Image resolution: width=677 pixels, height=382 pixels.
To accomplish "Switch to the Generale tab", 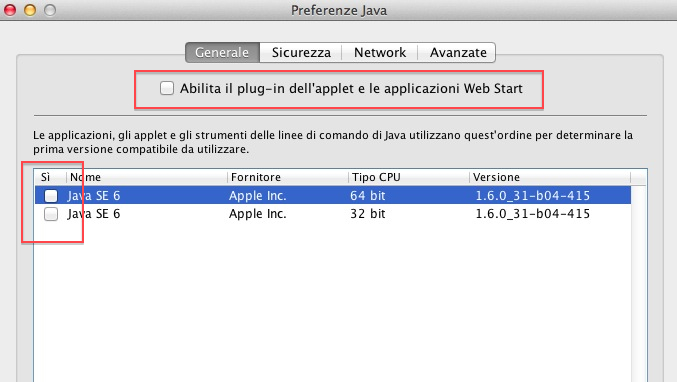I will click(222, 52).
